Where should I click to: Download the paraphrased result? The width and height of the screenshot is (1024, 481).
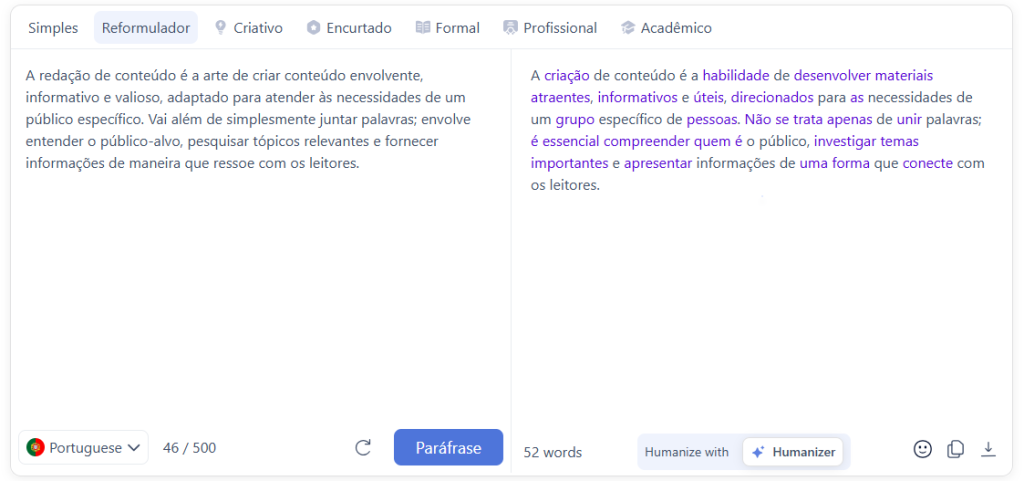tap(988, 449)
